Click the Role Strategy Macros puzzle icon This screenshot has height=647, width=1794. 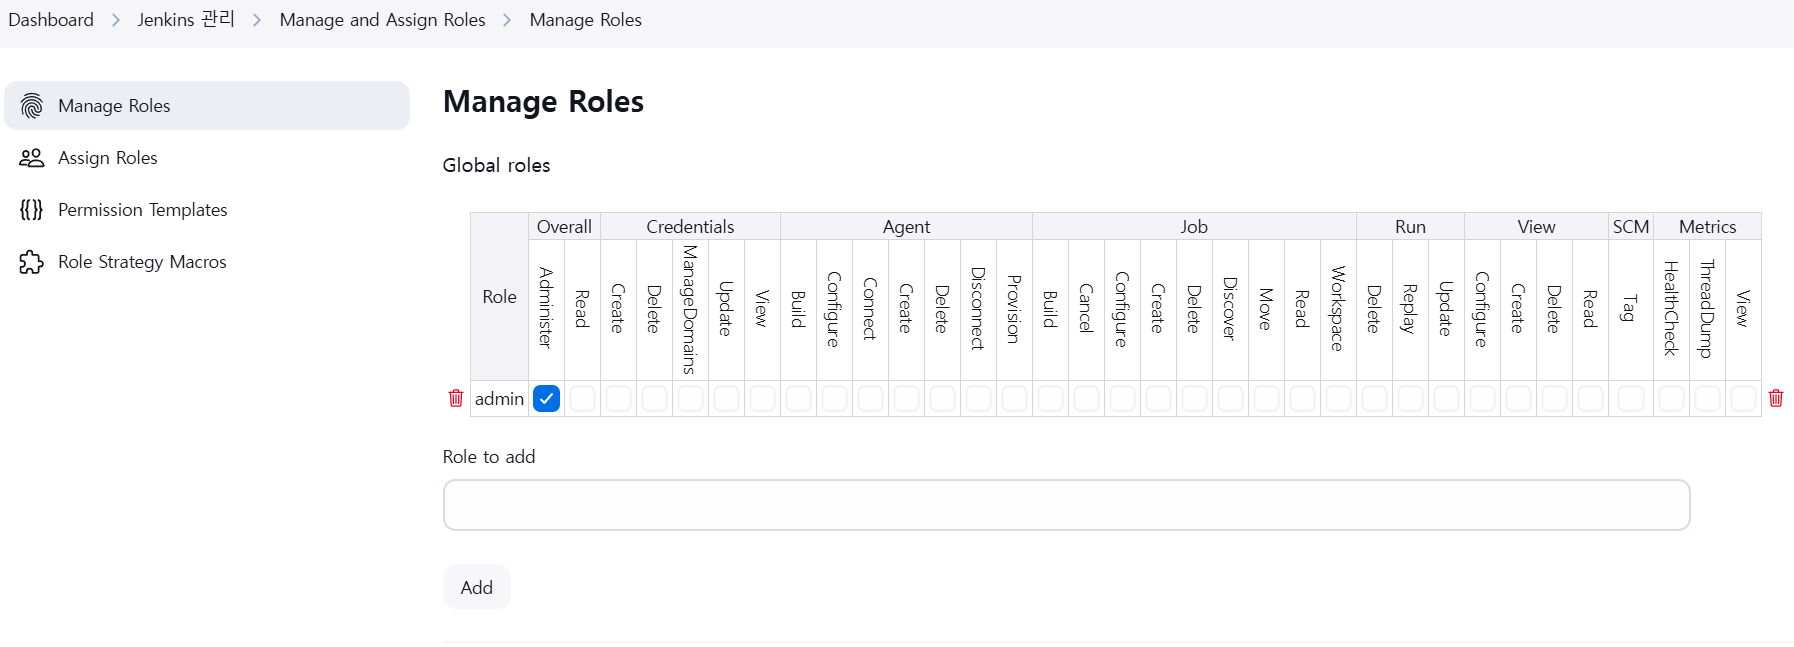point(32,262)
